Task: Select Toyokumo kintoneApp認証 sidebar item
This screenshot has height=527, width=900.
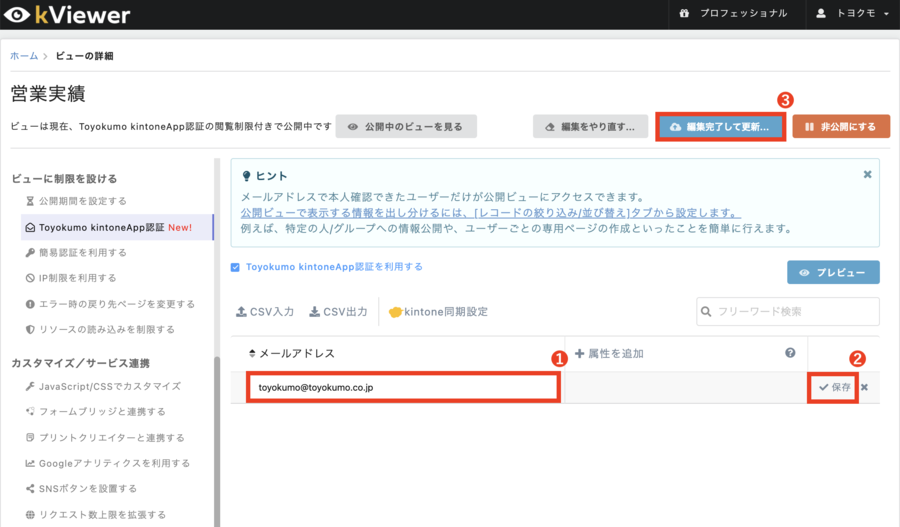Action: tap(117, 227)
